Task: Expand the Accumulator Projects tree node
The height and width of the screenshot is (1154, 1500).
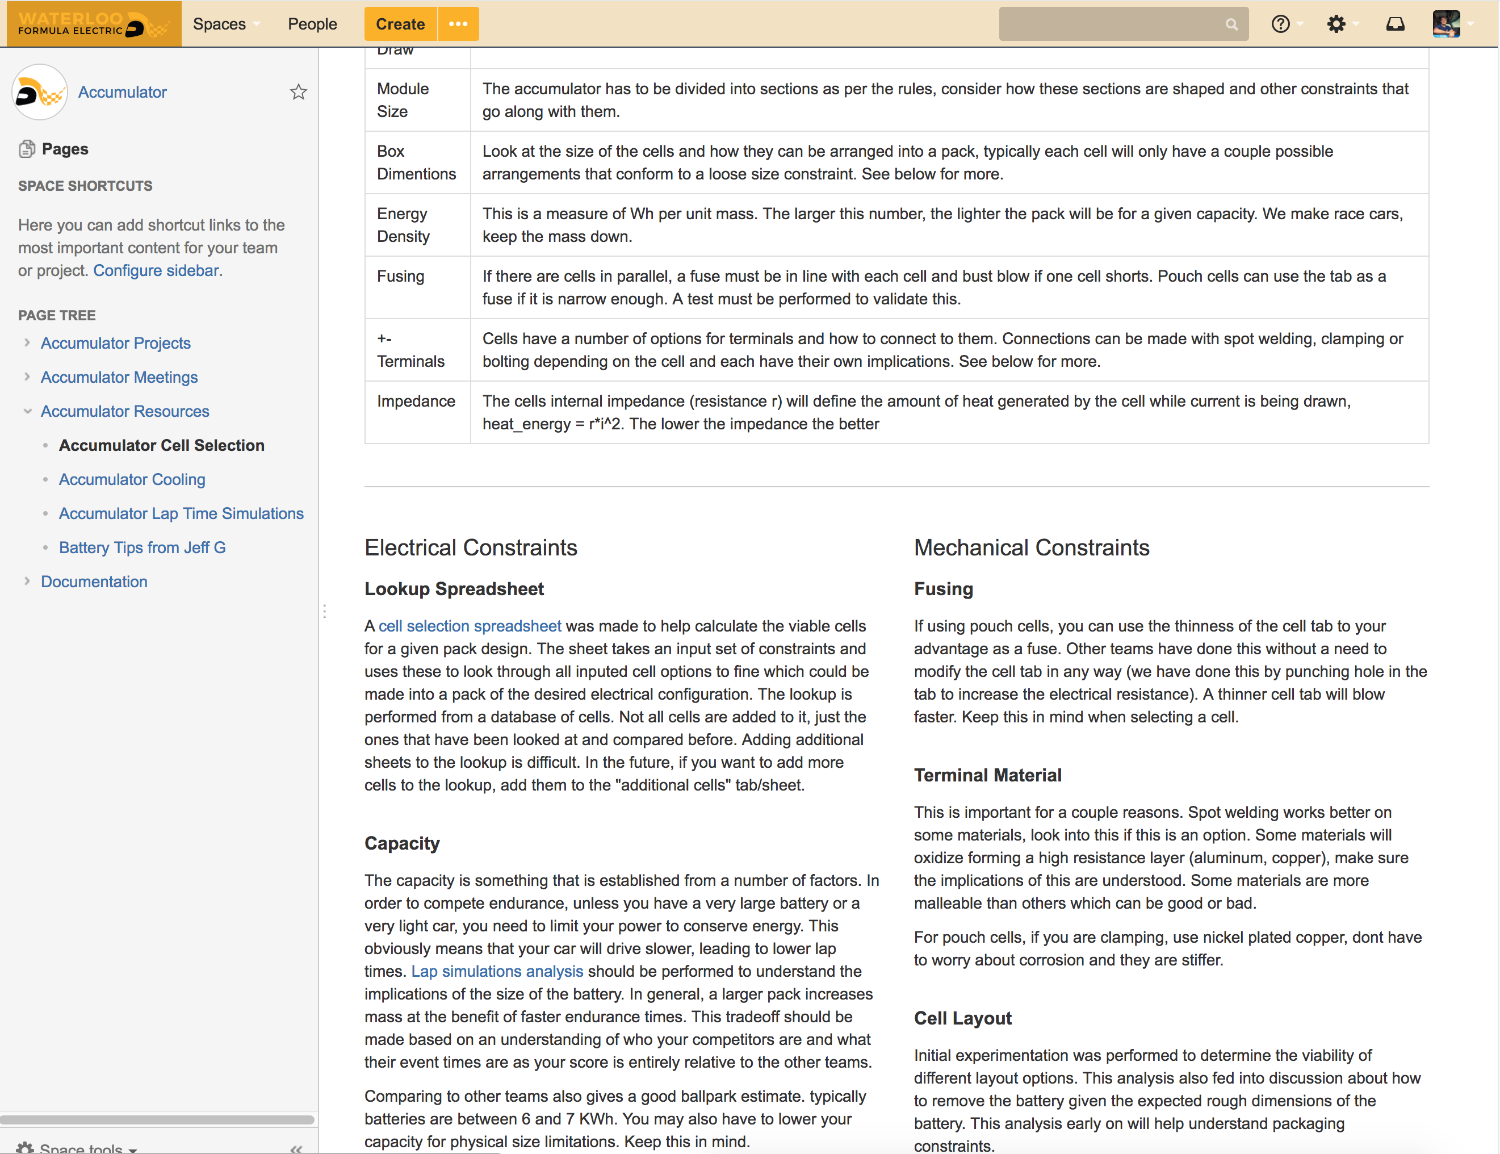Action: click(27, 343)
